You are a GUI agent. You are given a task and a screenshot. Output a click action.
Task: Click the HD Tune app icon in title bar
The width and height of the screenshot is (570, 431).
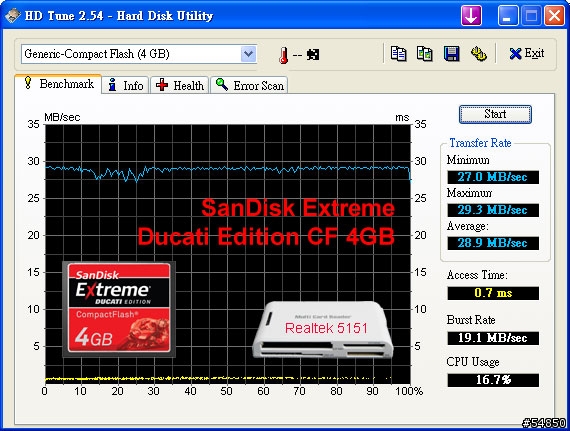coord(12,15)
